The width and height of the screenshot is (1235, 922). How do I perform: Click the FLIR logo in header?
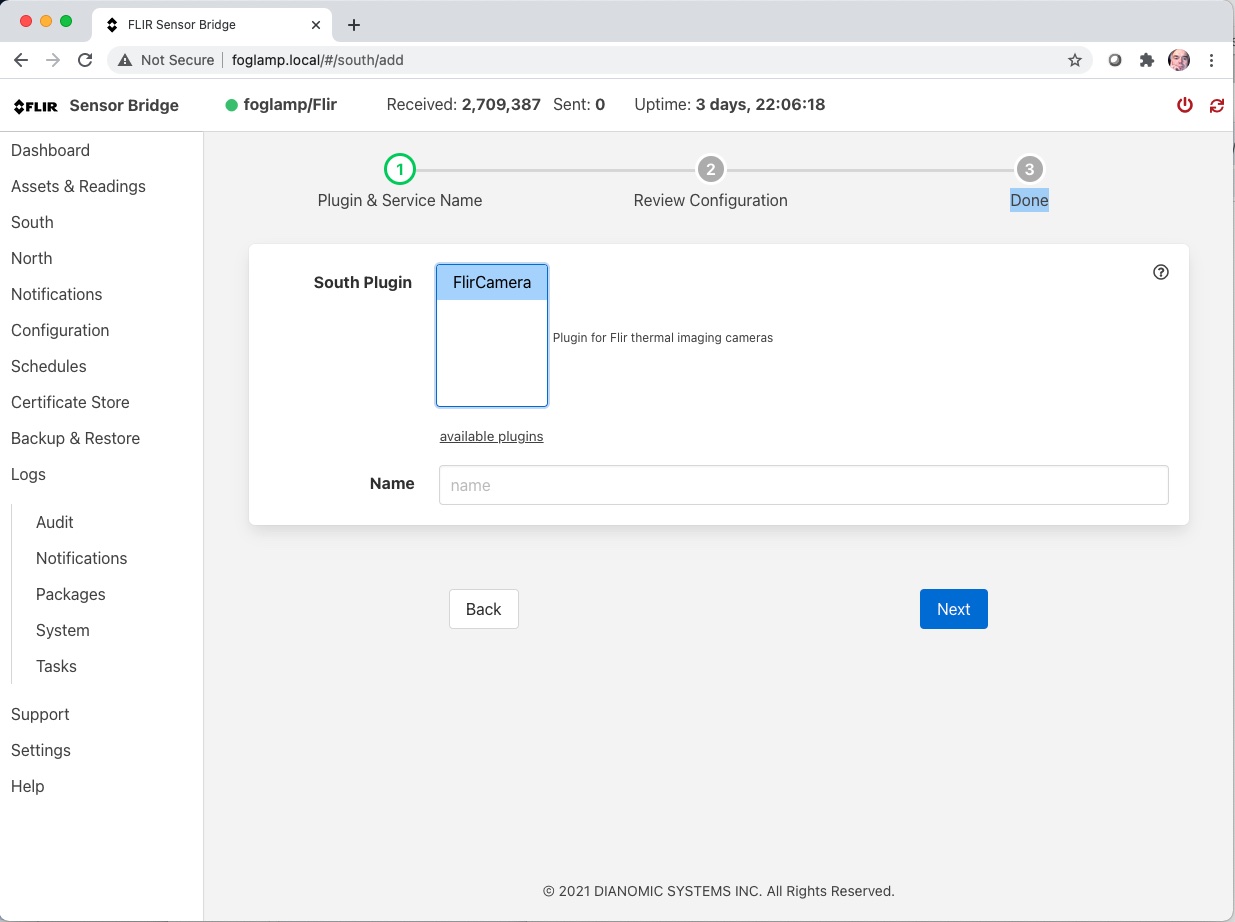click(36, 105)
